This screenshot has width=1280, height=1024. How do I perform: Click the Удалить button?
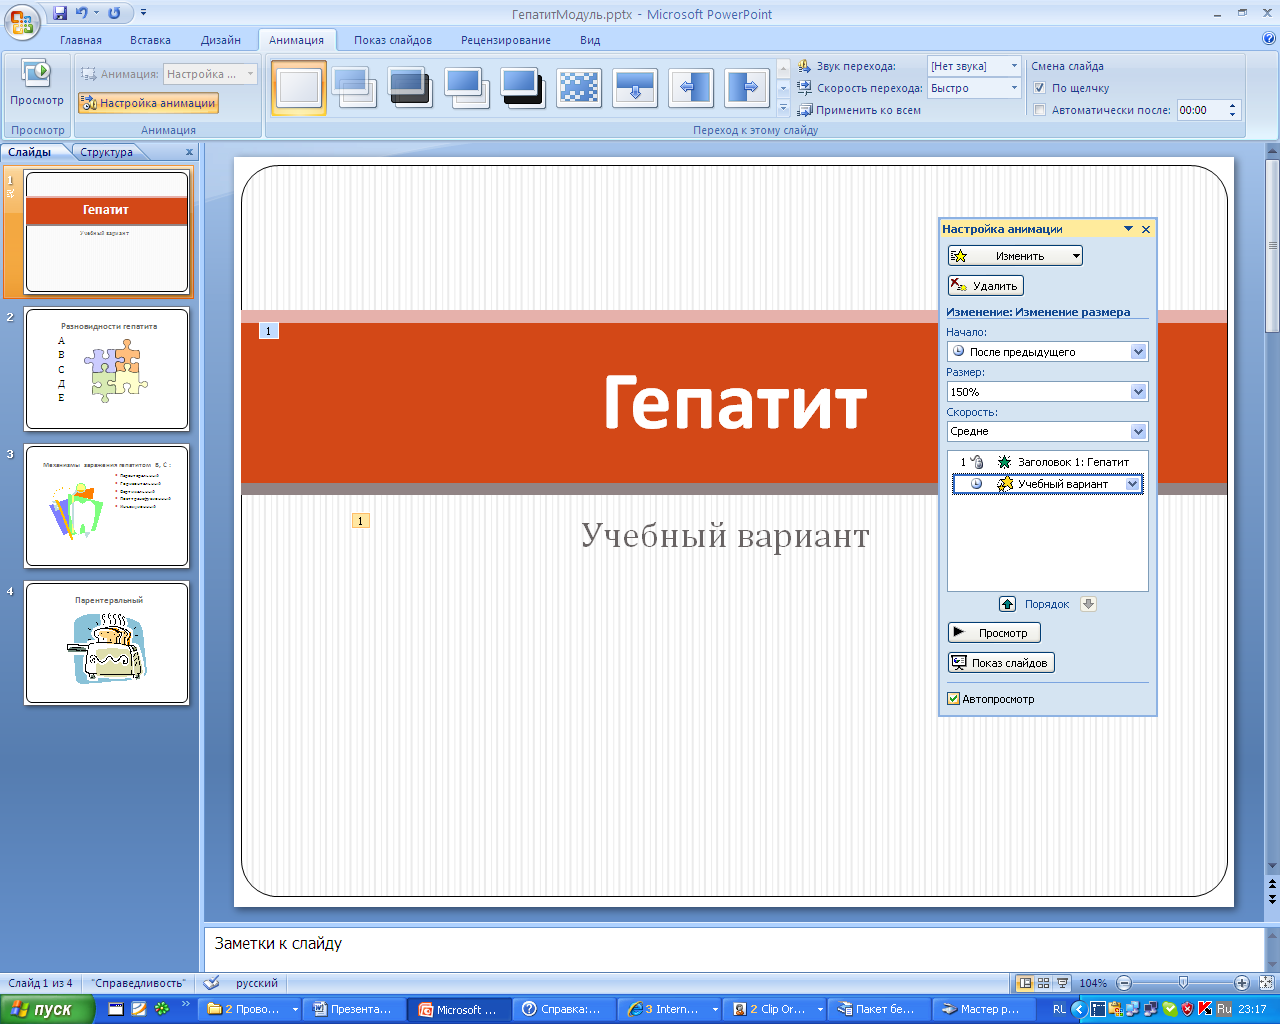click(985, 286)
